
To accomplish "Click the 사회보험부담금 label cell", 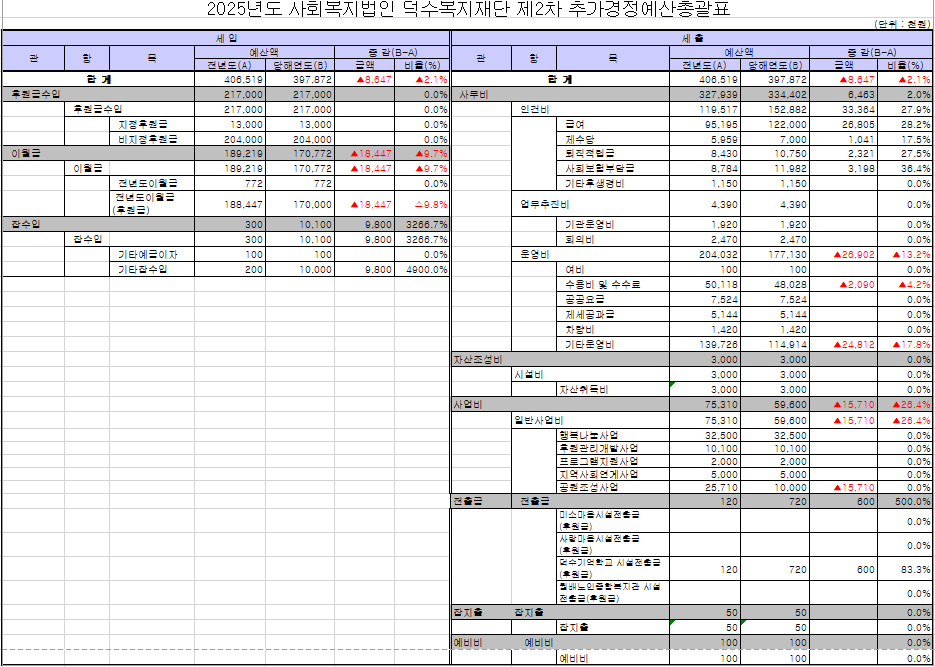I will click(x=596, y=169).
